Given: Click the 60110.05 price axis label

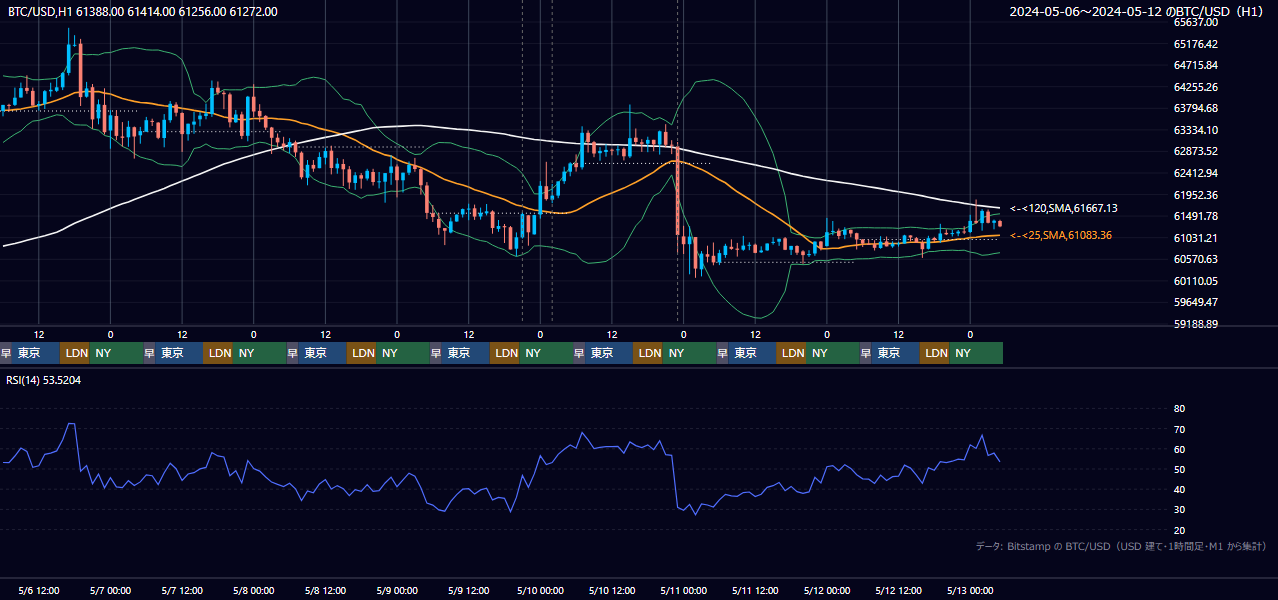Looking at the screenshot, I should pyautogui.click(x=1196, y=281).
